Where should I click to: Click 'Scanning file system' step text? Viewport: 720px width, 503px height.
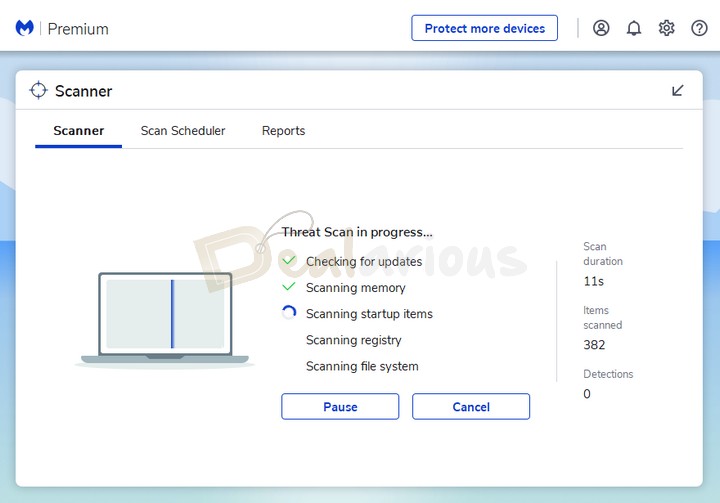click(362, 366)
